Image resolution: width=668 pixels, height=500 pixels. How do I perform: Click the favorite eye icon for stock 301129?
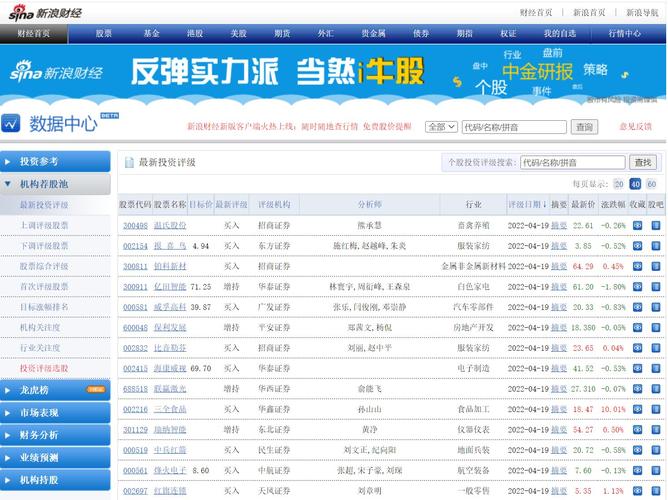coord(637,430)
